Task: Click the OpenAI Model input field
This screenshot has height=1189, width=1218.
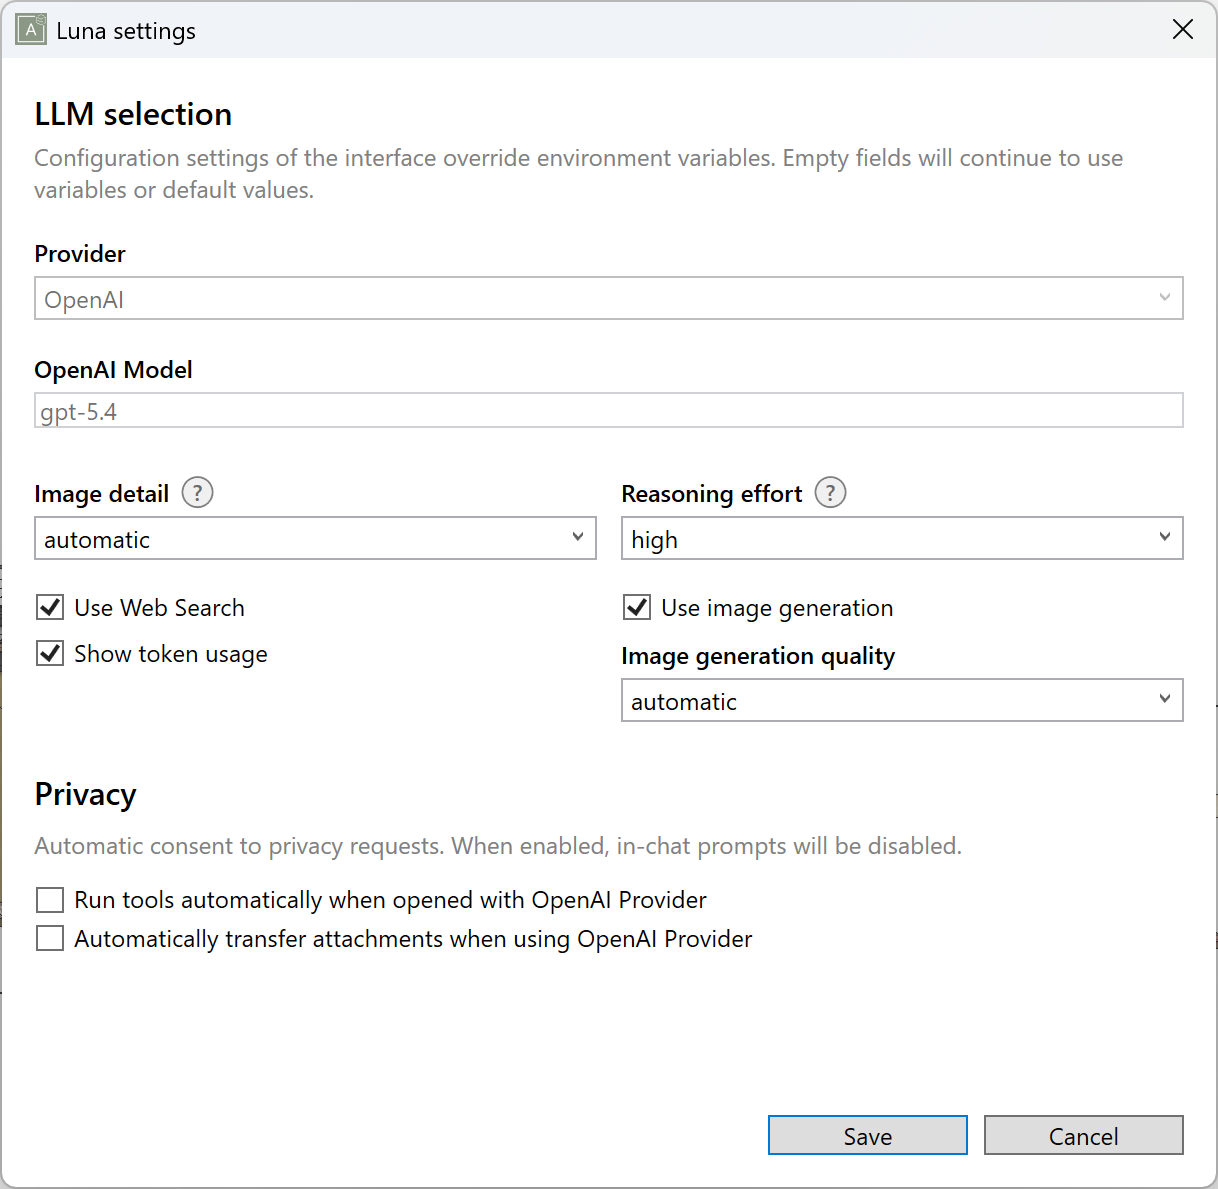Action: pos(609,410)
